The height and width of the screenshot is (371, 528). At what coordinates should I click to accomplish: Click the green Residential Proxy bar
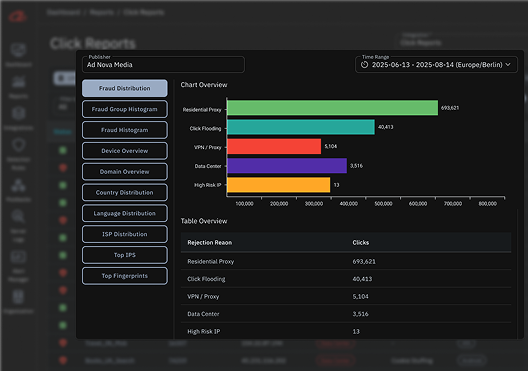click(x=333, y=108)
